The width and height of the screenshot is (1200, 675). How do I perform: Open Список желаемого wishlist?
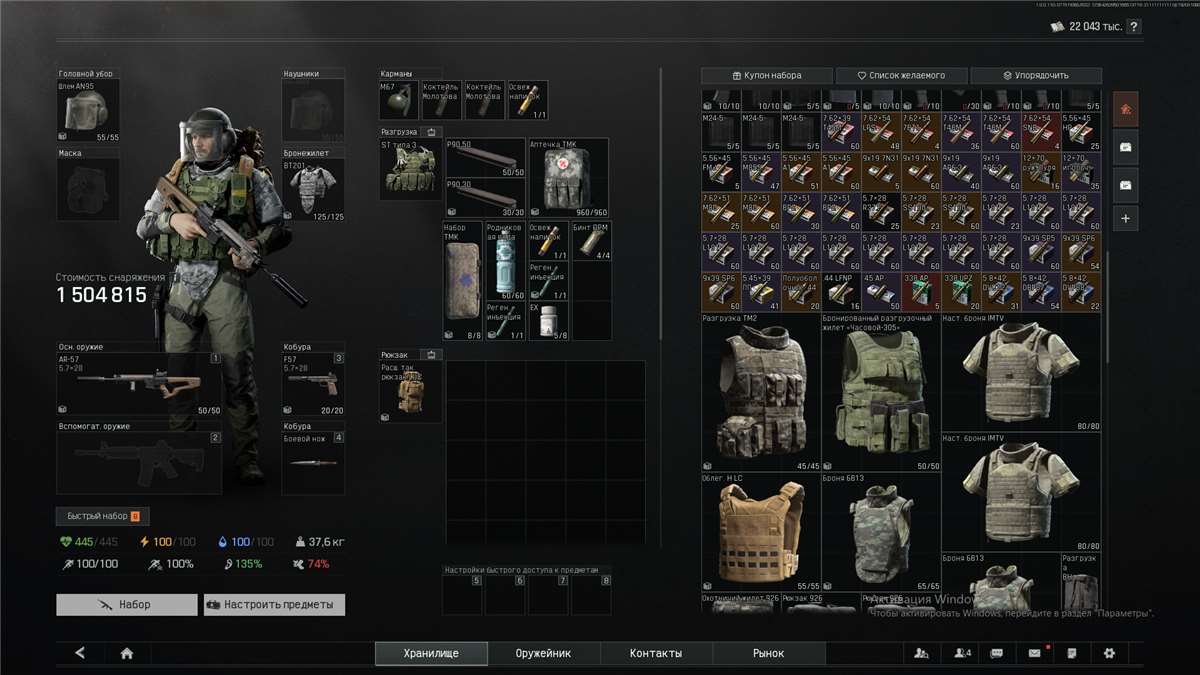902,75
